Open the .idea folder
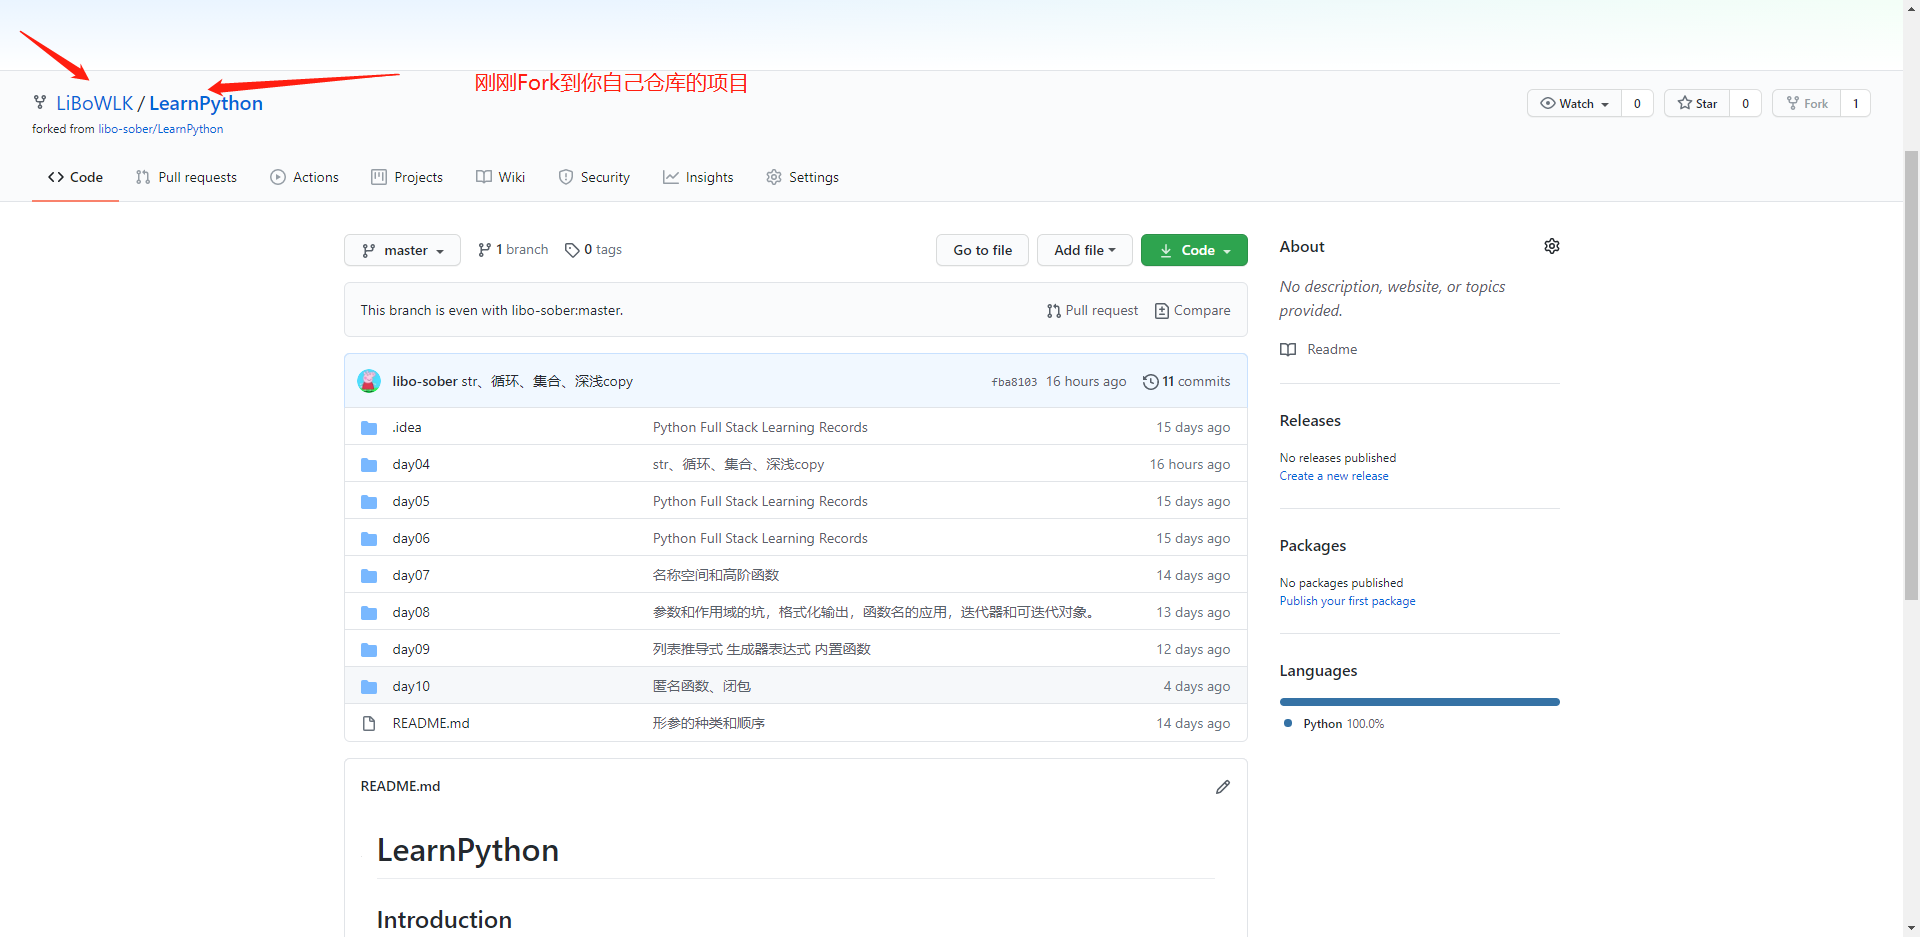Viewport: 1920px width, 937px height. (407, 427)
